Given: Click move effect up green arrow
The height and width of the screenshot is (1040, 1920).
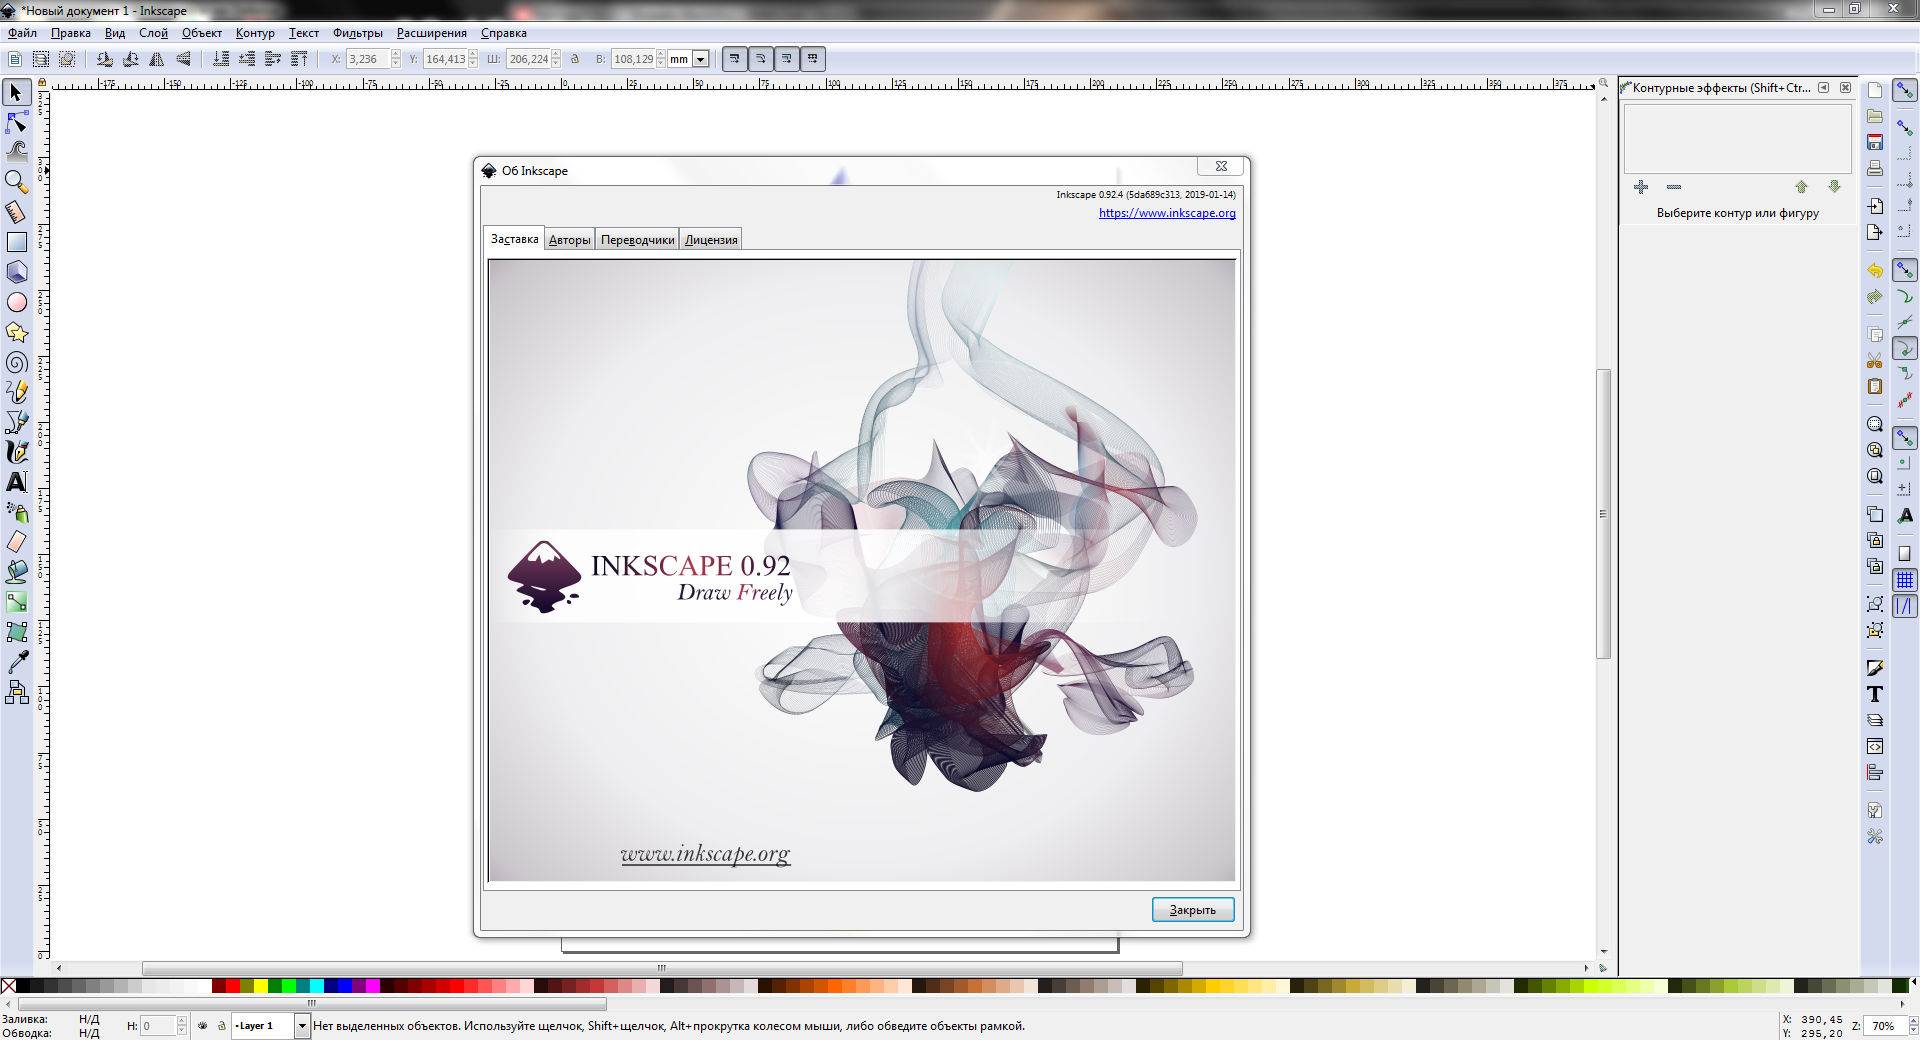Looking at the screenshot, I should tap(1801, 187).
